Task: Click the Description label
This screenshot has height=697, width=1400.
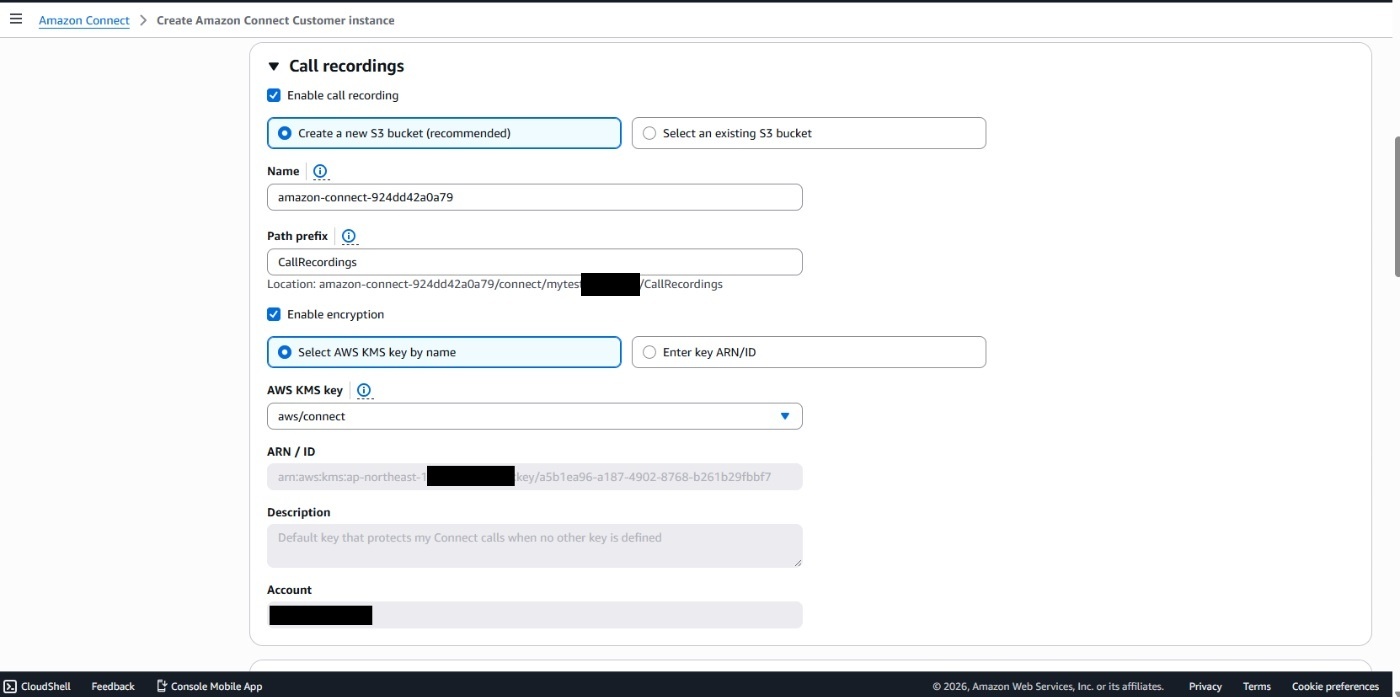Action: point(298,512)
